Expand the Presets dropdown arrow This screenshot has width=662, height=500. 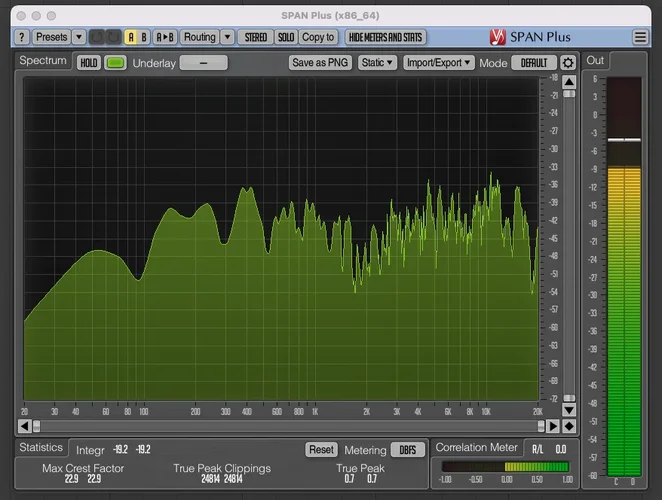77,37
